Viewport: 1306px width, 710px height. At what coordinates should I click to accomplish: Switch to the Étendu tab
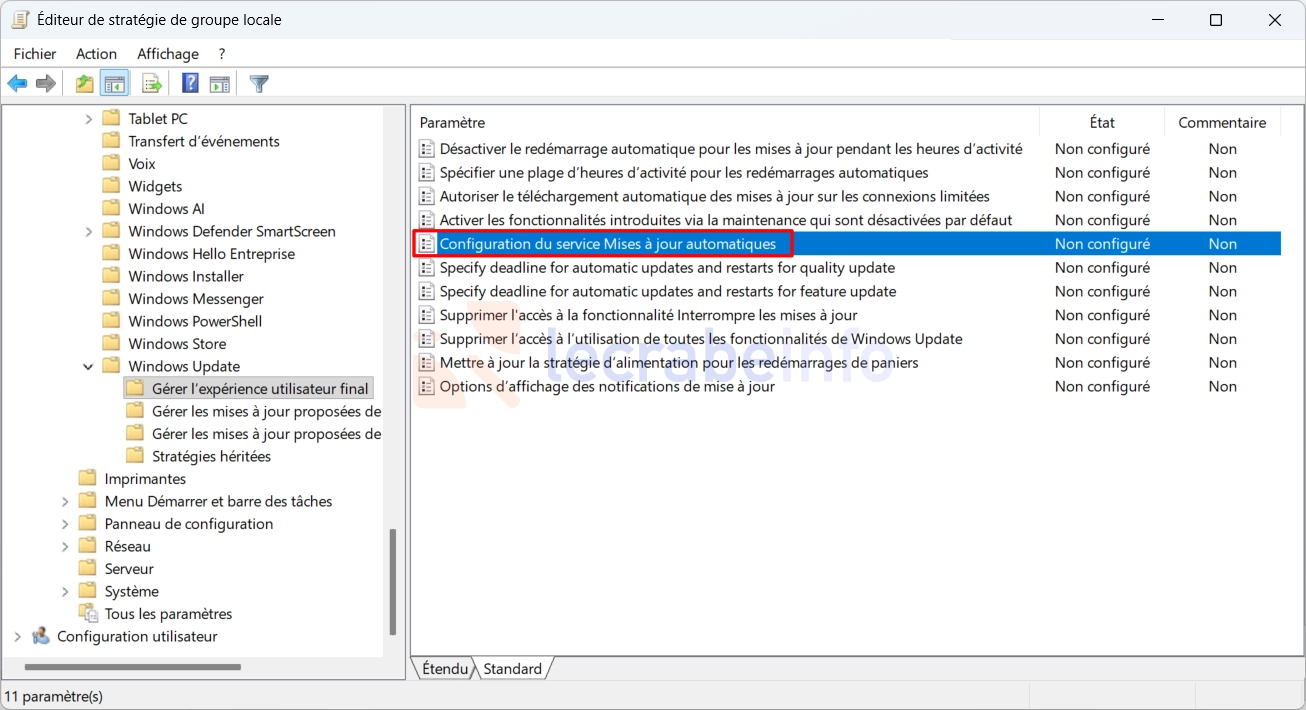click(x=444, y=669)
